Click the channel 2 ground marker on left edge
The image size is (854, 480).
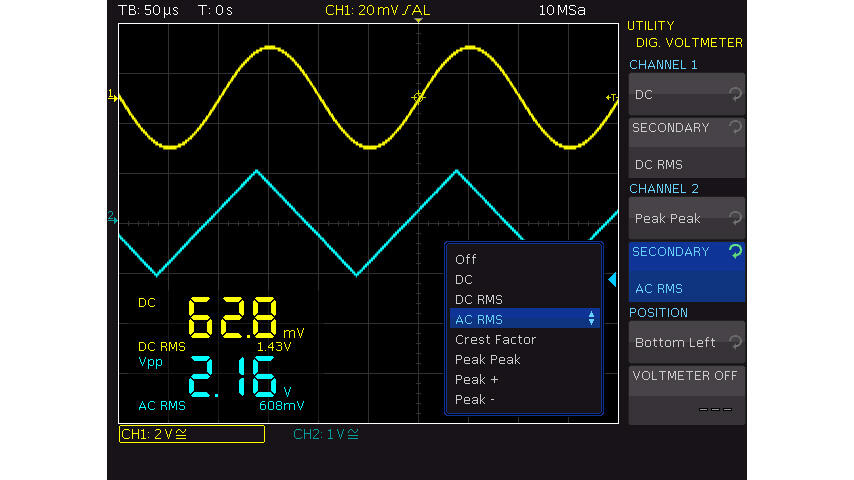112,217
